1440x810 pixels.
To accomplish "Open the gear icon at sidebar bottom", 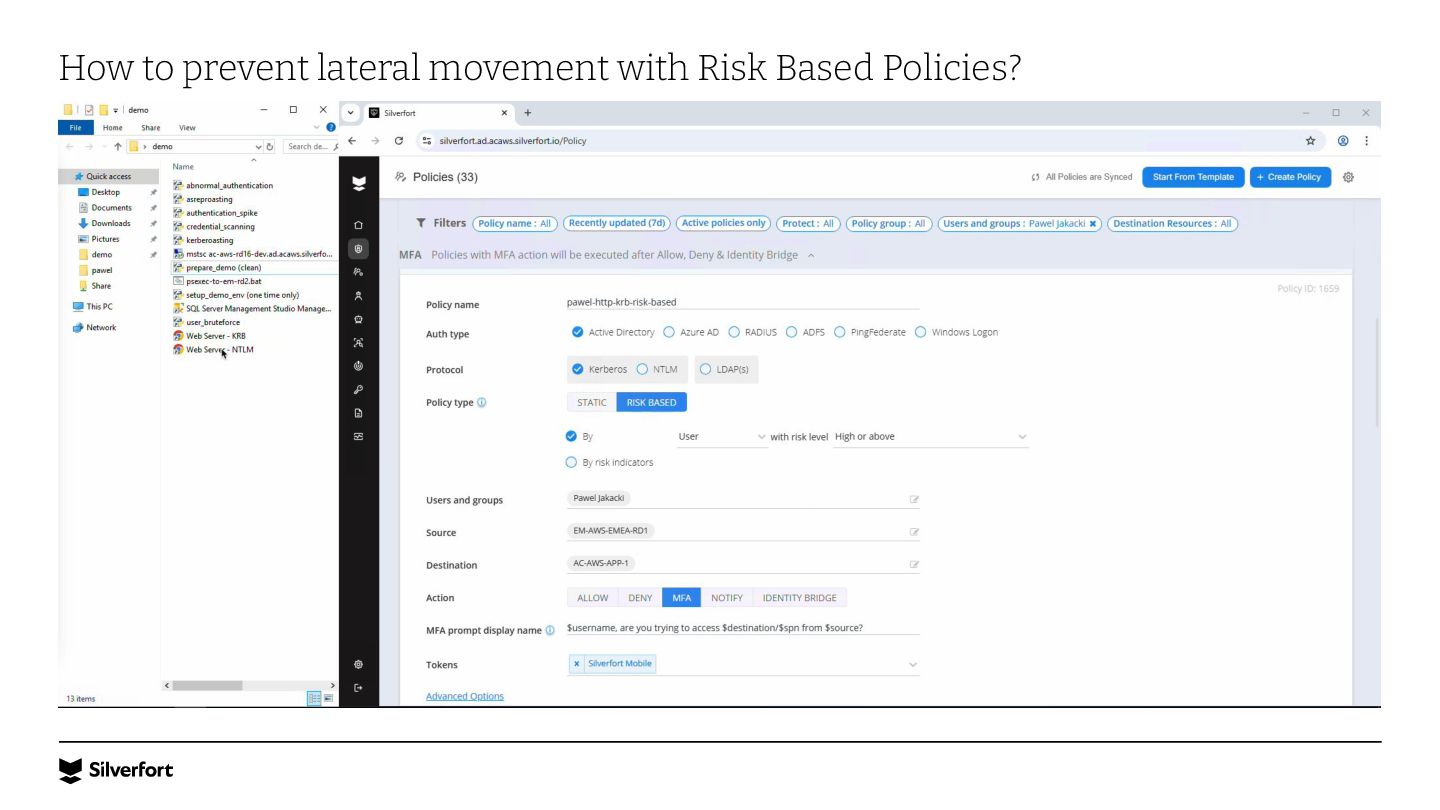I will [x=359, y=664].
